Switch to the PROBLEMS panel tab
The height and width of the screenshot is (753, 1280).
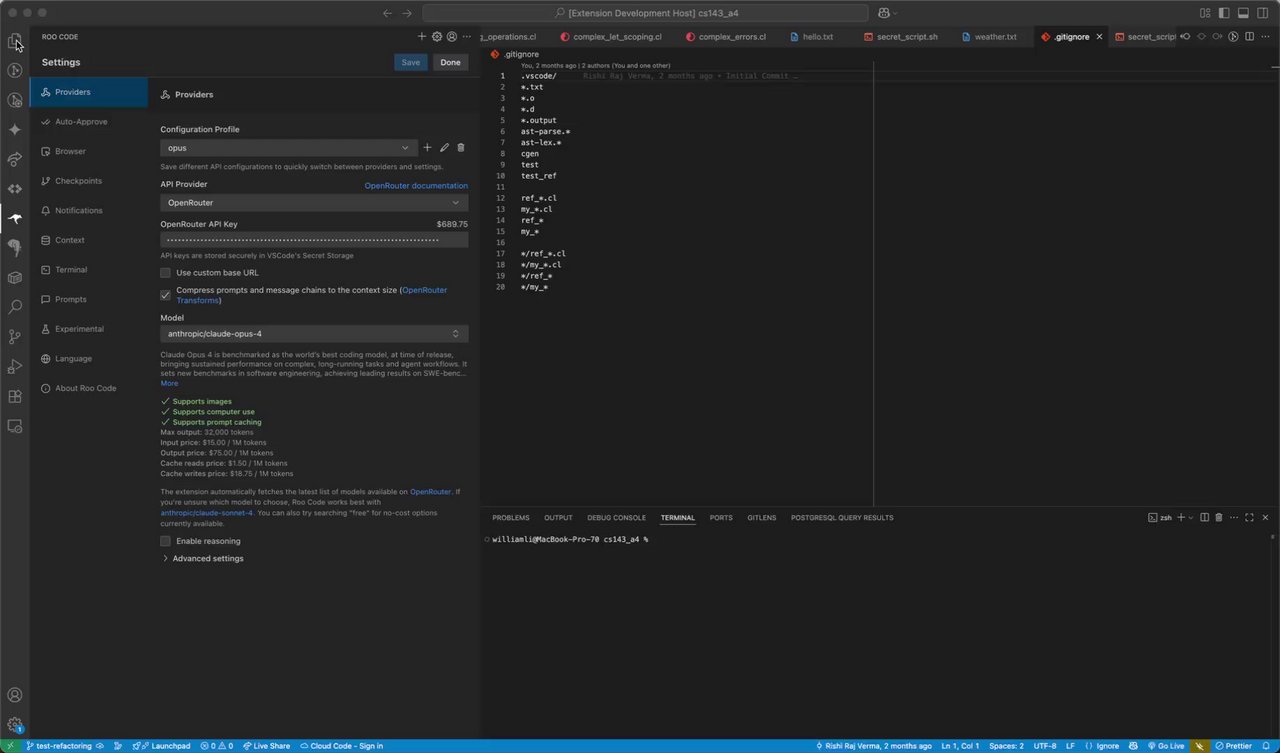(510, 518)
